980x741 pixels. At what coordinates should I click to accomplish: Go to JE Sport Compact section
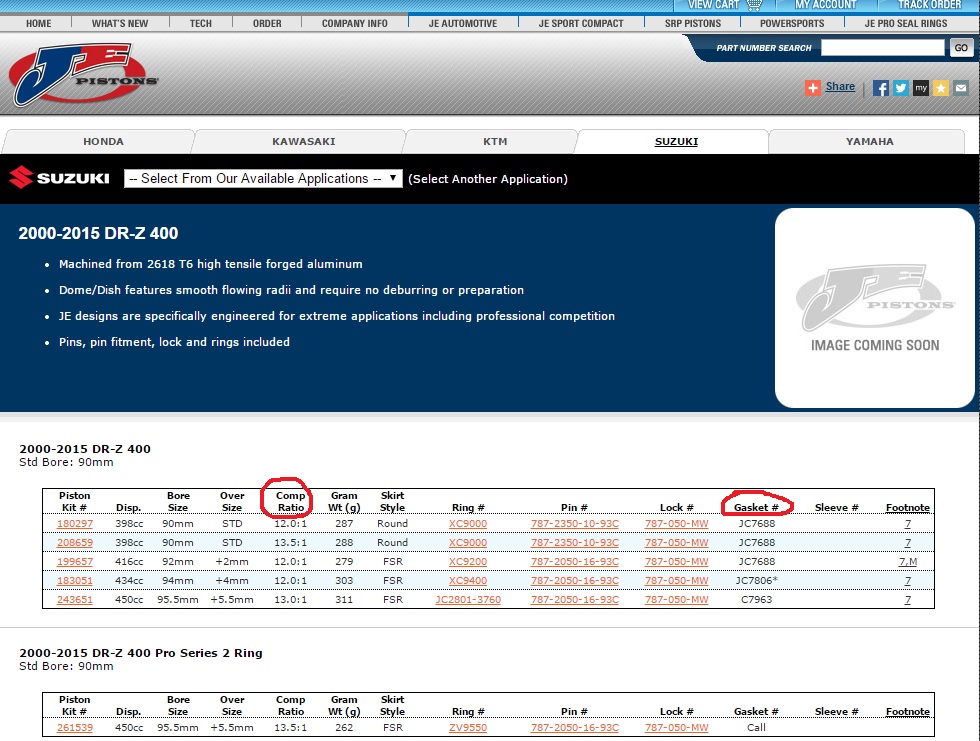point(581,23)
